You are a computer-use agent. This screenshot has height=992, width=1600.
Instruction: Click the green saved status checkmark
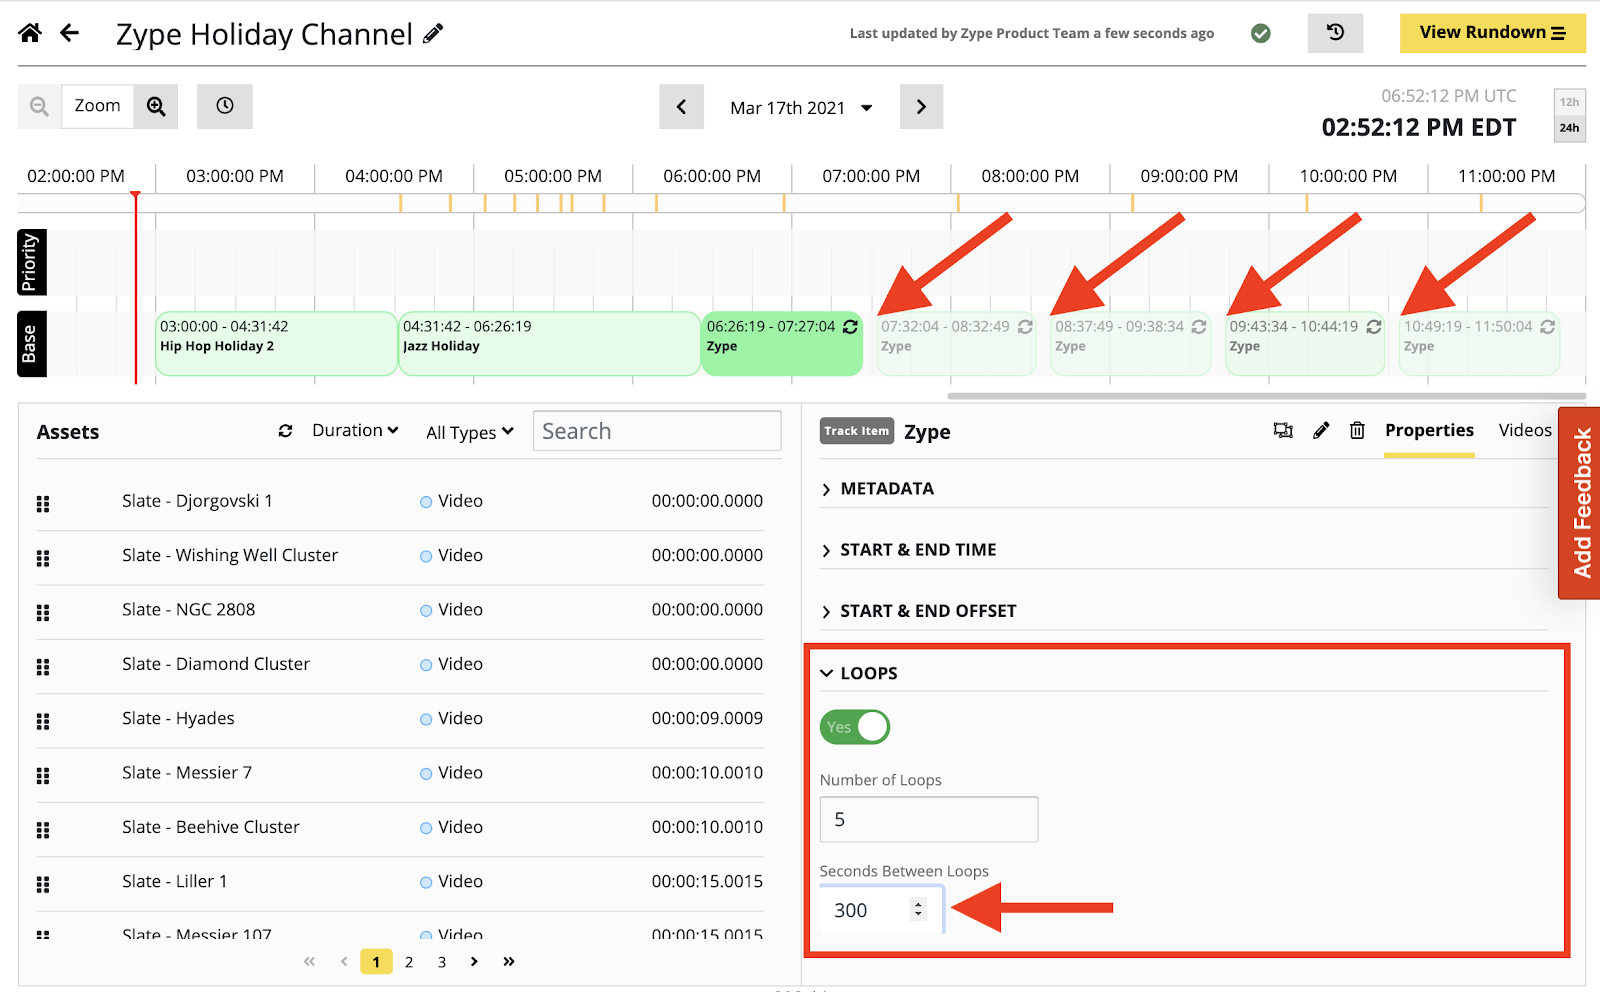coord(1261,33)
